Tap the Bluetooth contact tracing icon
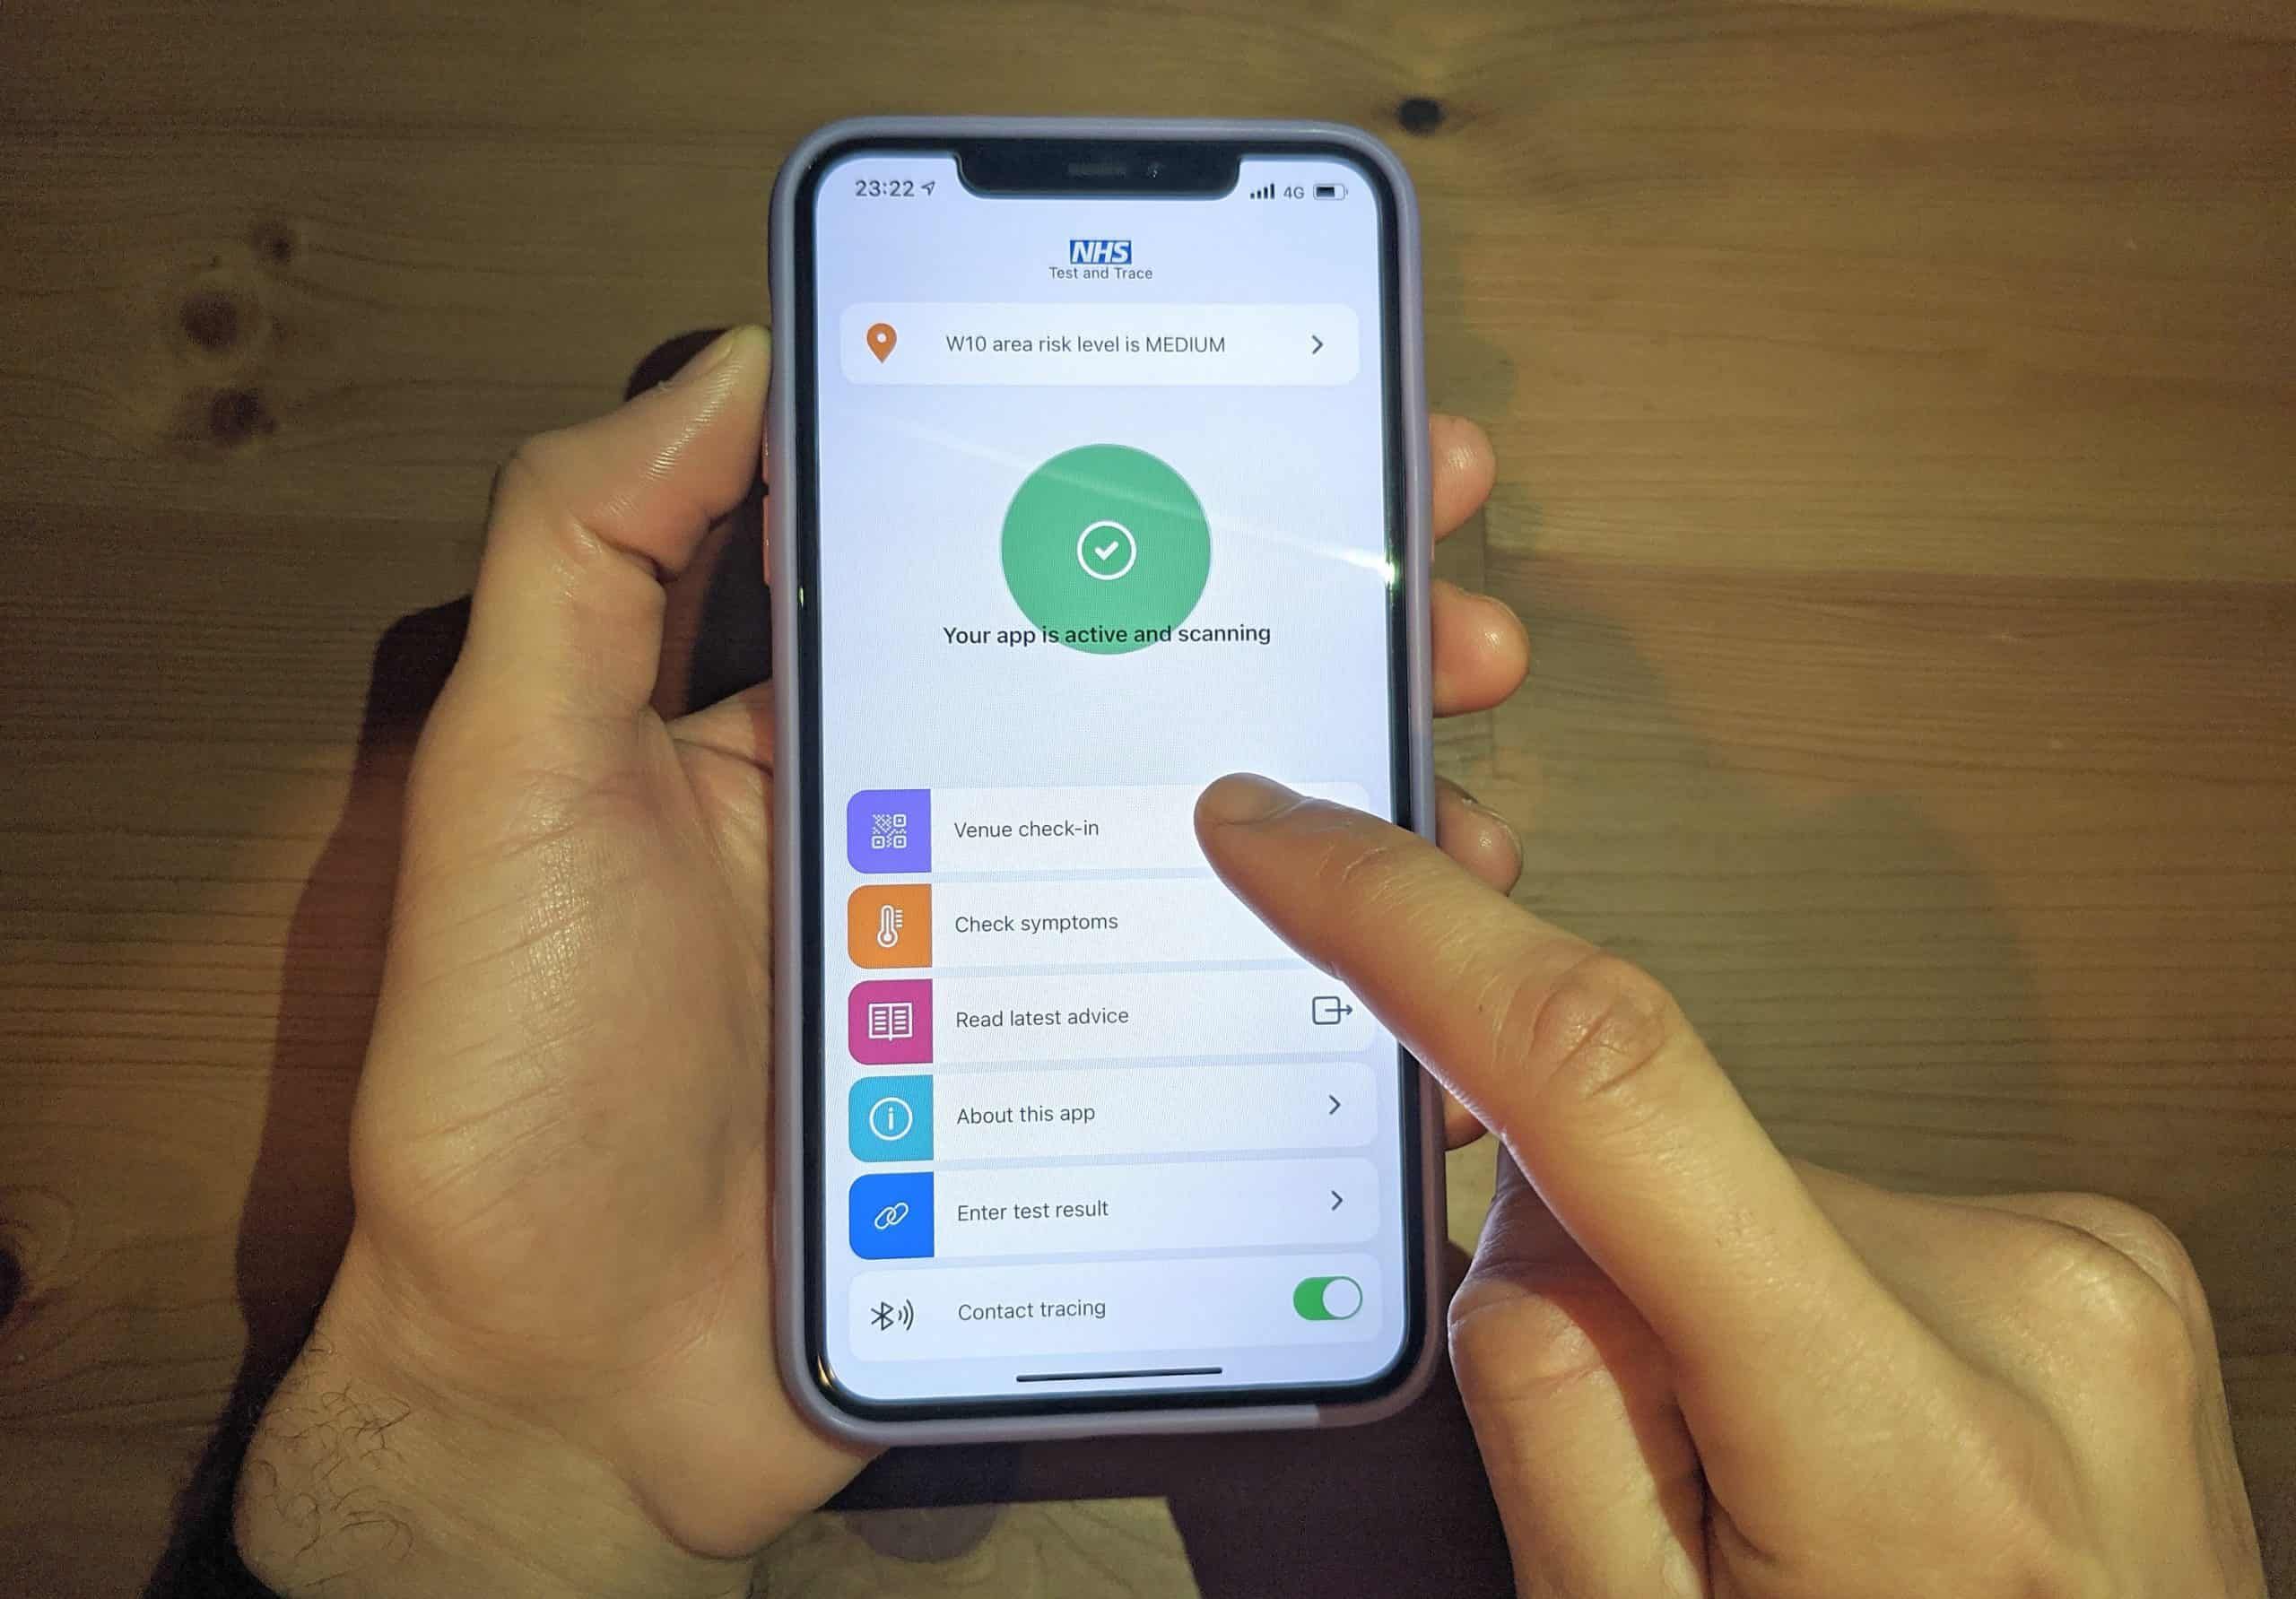 pos(890,1308)
